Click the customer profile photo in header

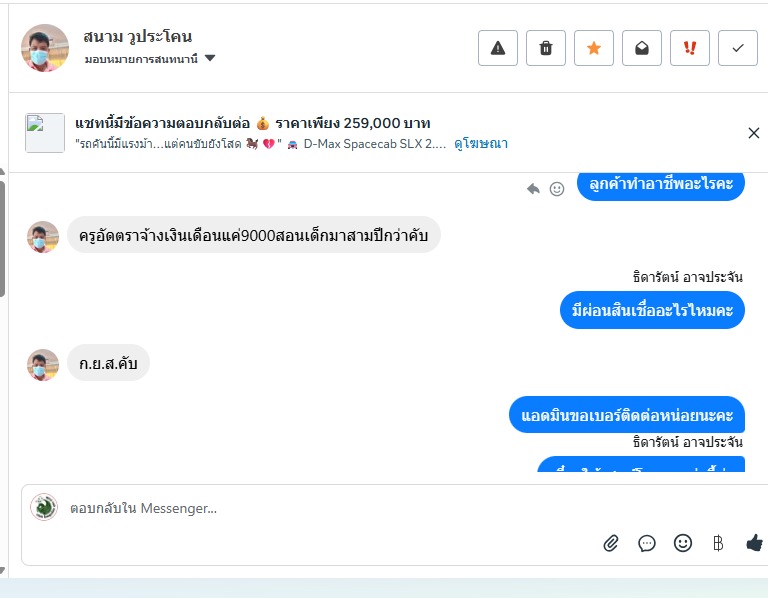coord(45,48)
